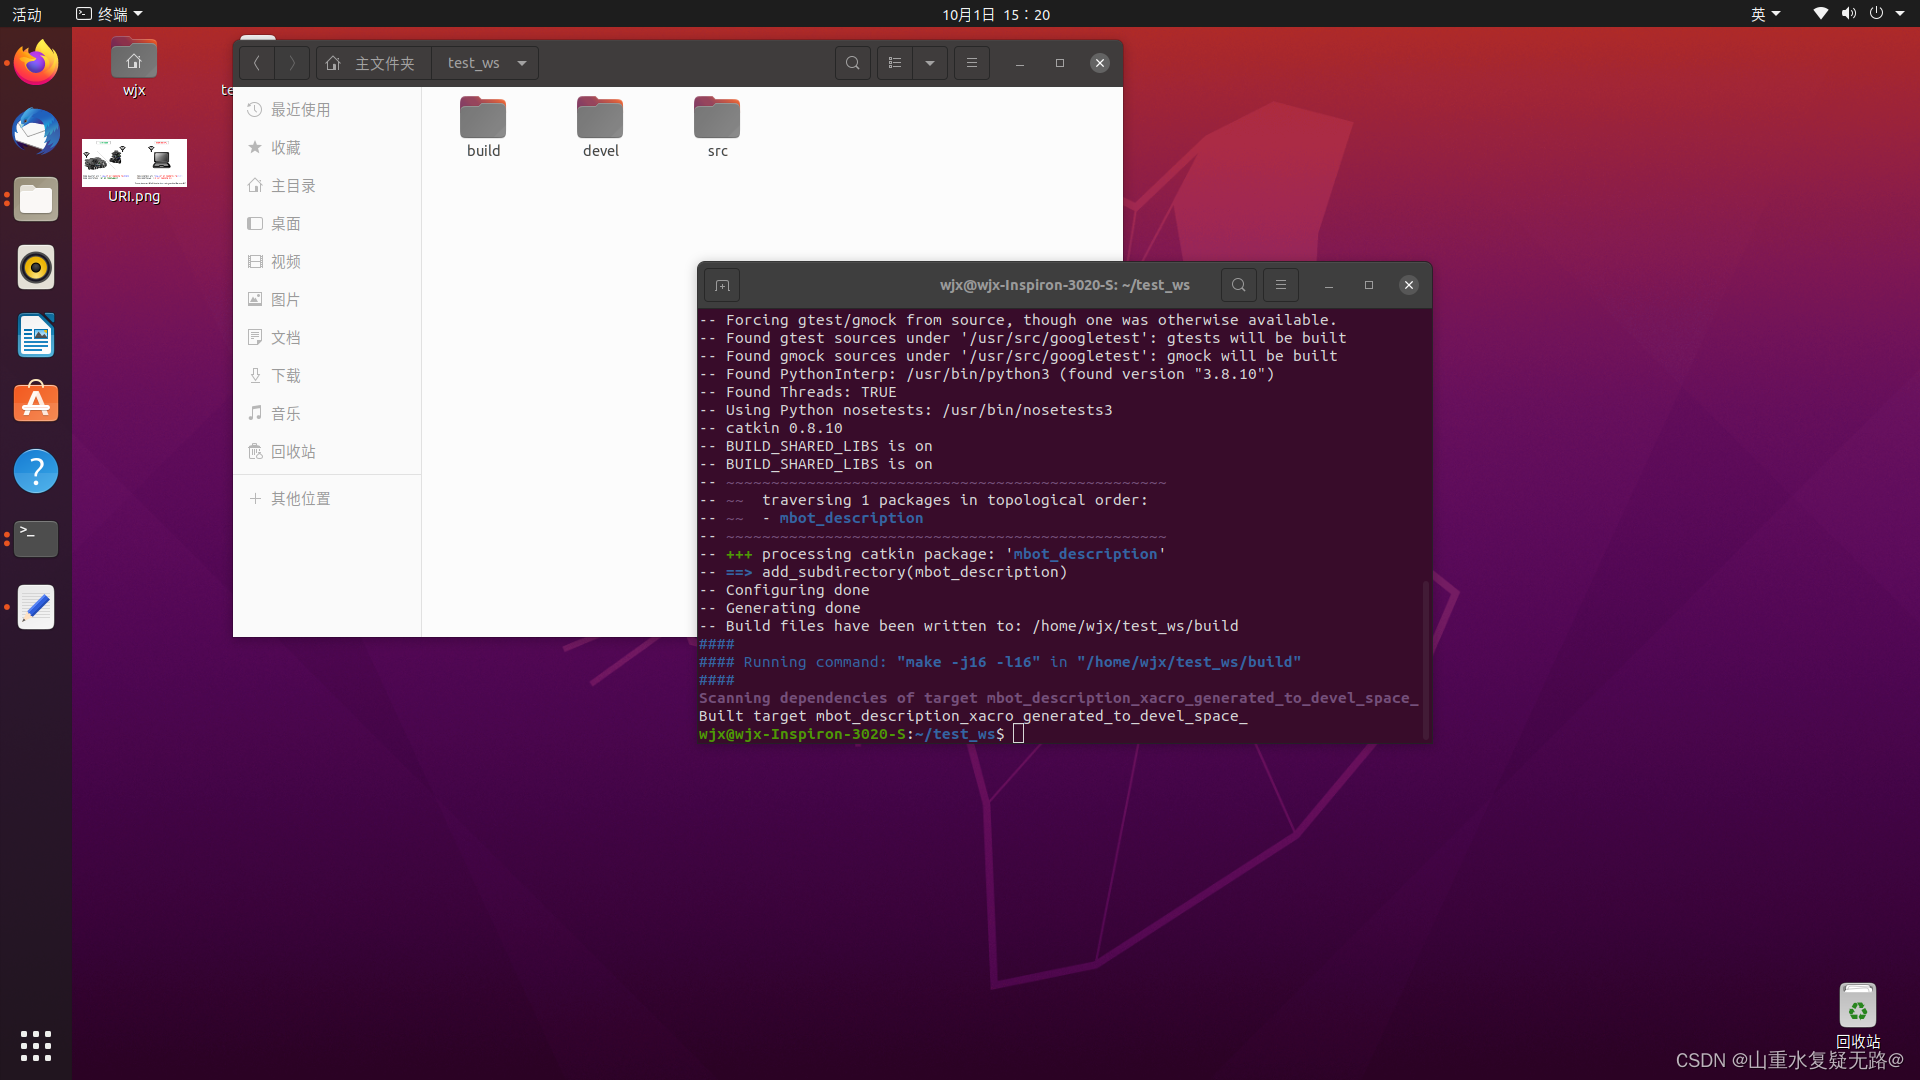Open 音乐 in the sidebar
This screenshot has height=1080, width=1920.
[x=327, y=413]
